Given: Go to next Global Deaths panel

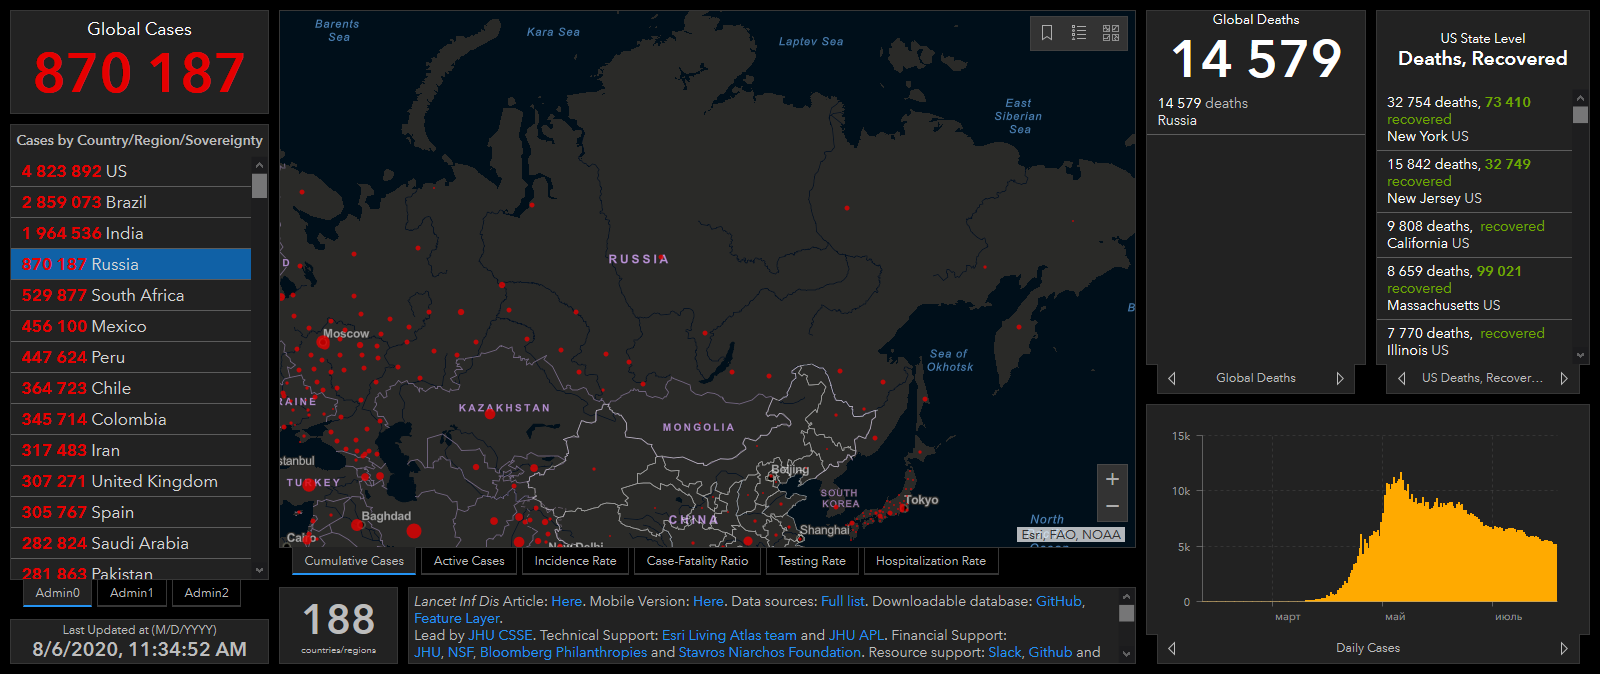Looking at the screenshot, I should pyautogui.click(x=1340, y=378).
